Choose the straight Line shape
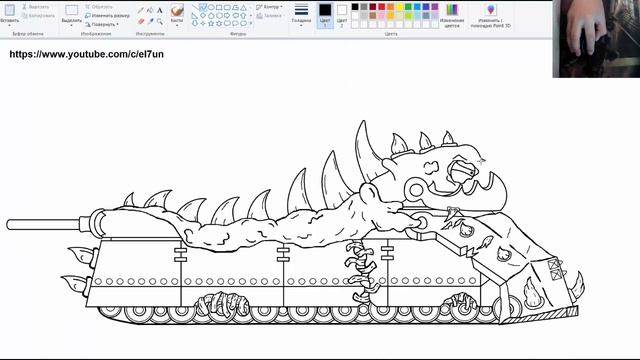 (x=195, y=7)
